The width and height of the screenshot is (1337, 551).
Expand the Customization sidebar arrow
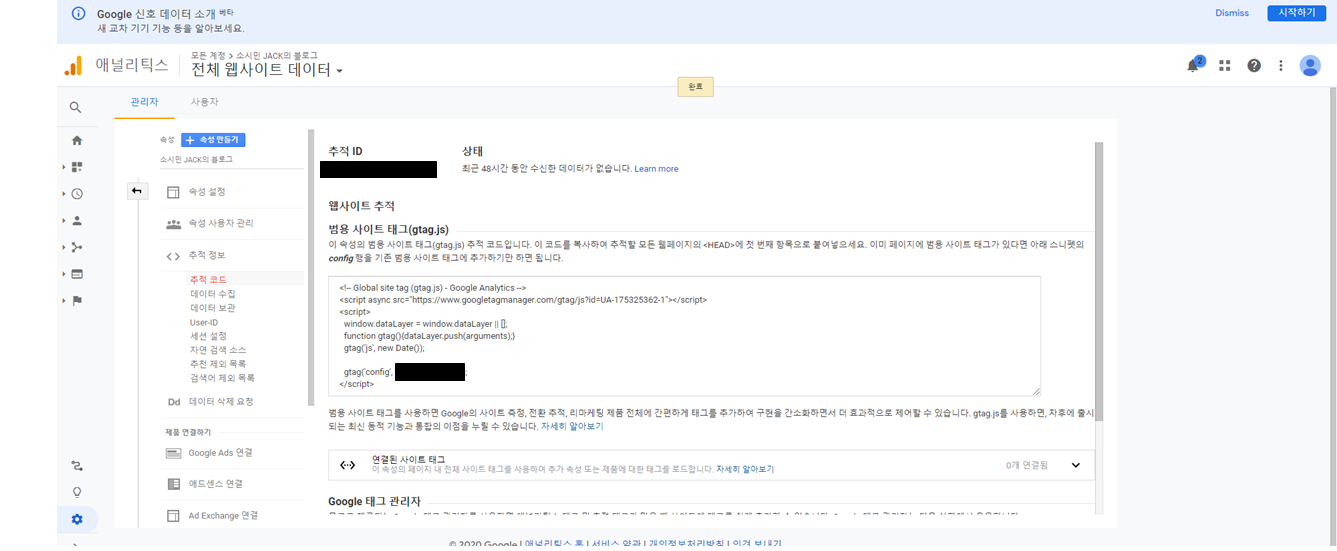point(64,167)
